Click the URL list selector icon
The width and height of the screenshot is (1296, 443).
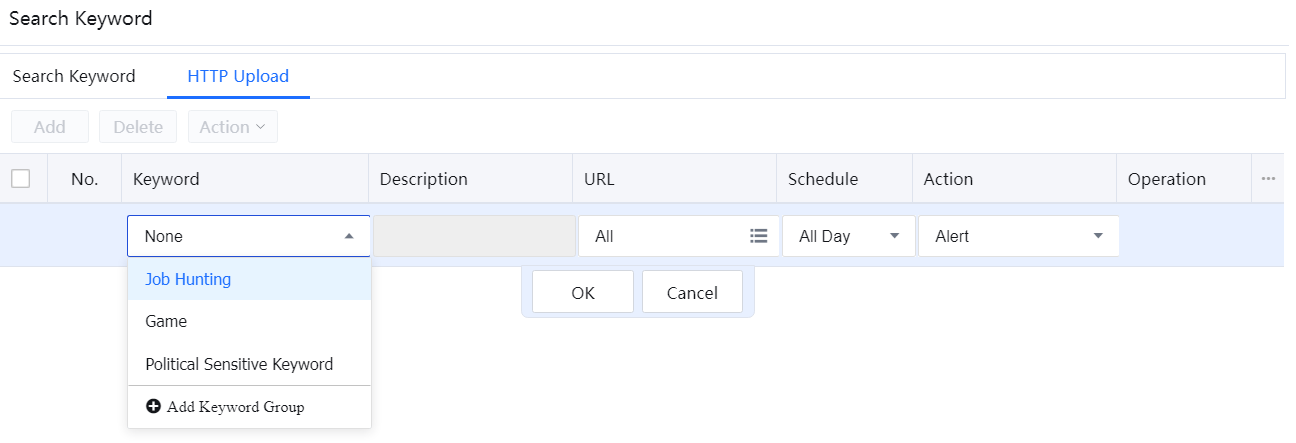tap(758, 236)
